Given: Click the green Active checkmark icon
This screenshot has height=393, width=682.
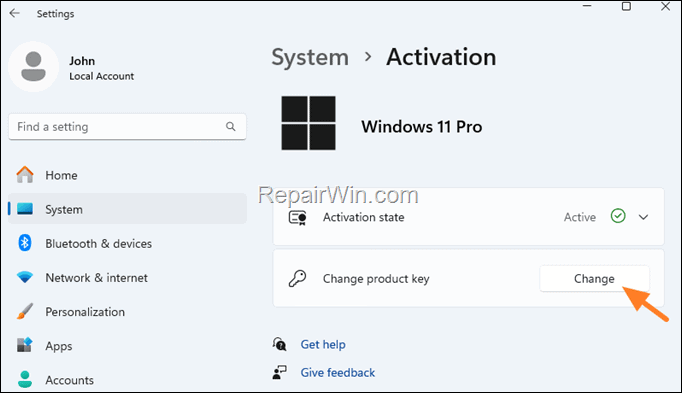Looking at the screenshot, I should pyautogui.click(x=618, y=216).
